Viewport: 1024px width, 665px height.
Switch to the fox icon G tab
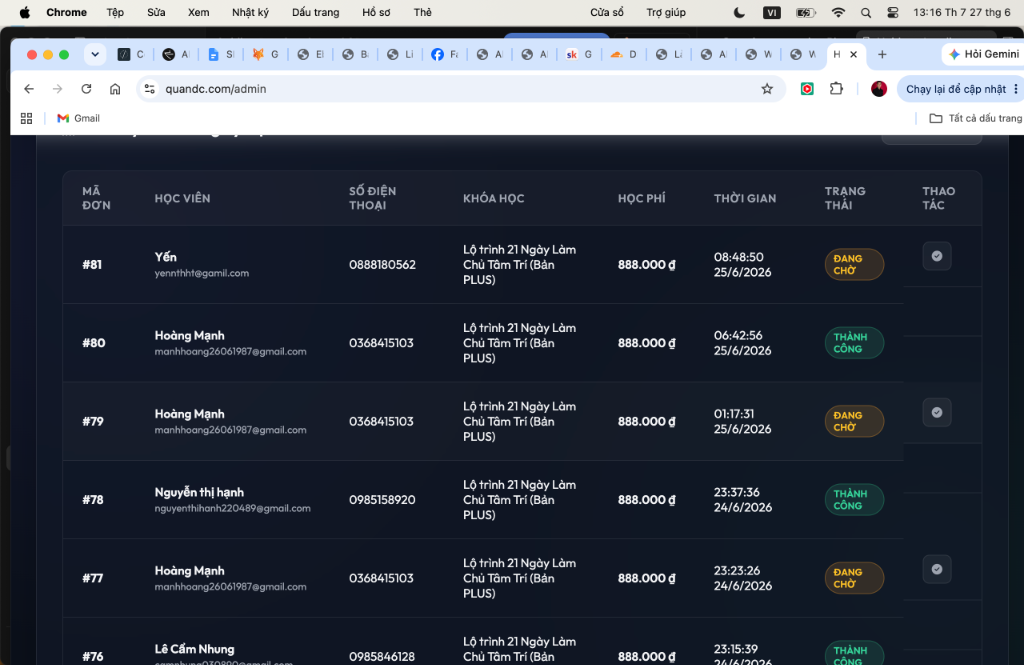pyautogui.click(x=266, y=55)
